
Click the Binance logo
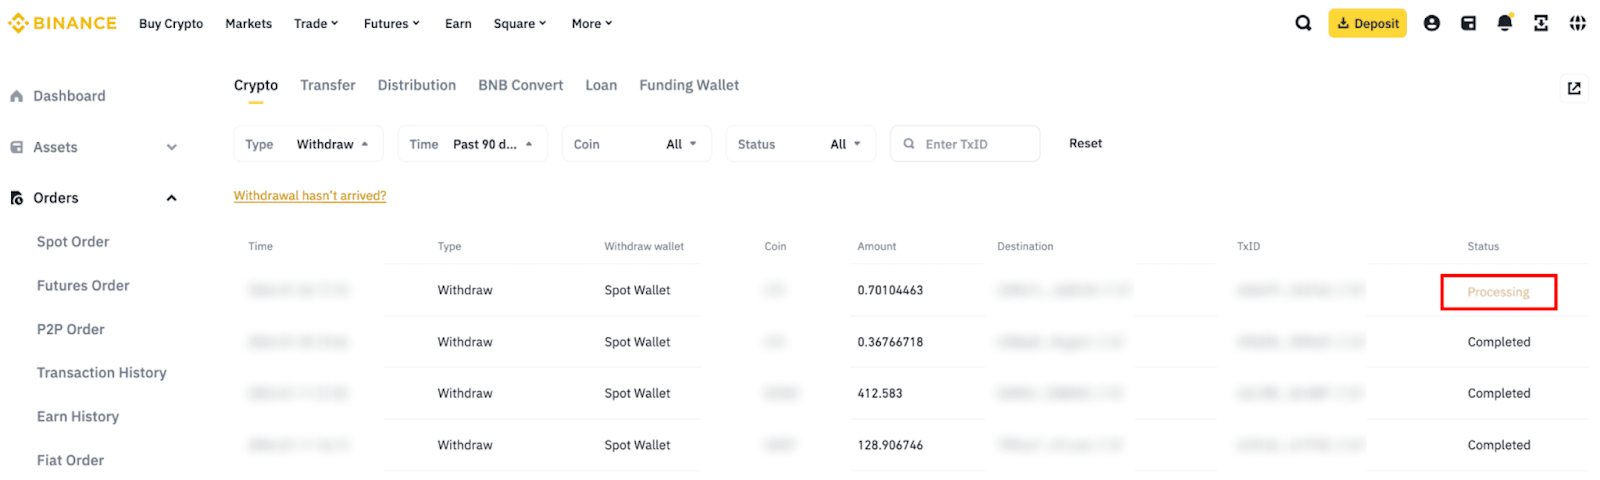62,23
